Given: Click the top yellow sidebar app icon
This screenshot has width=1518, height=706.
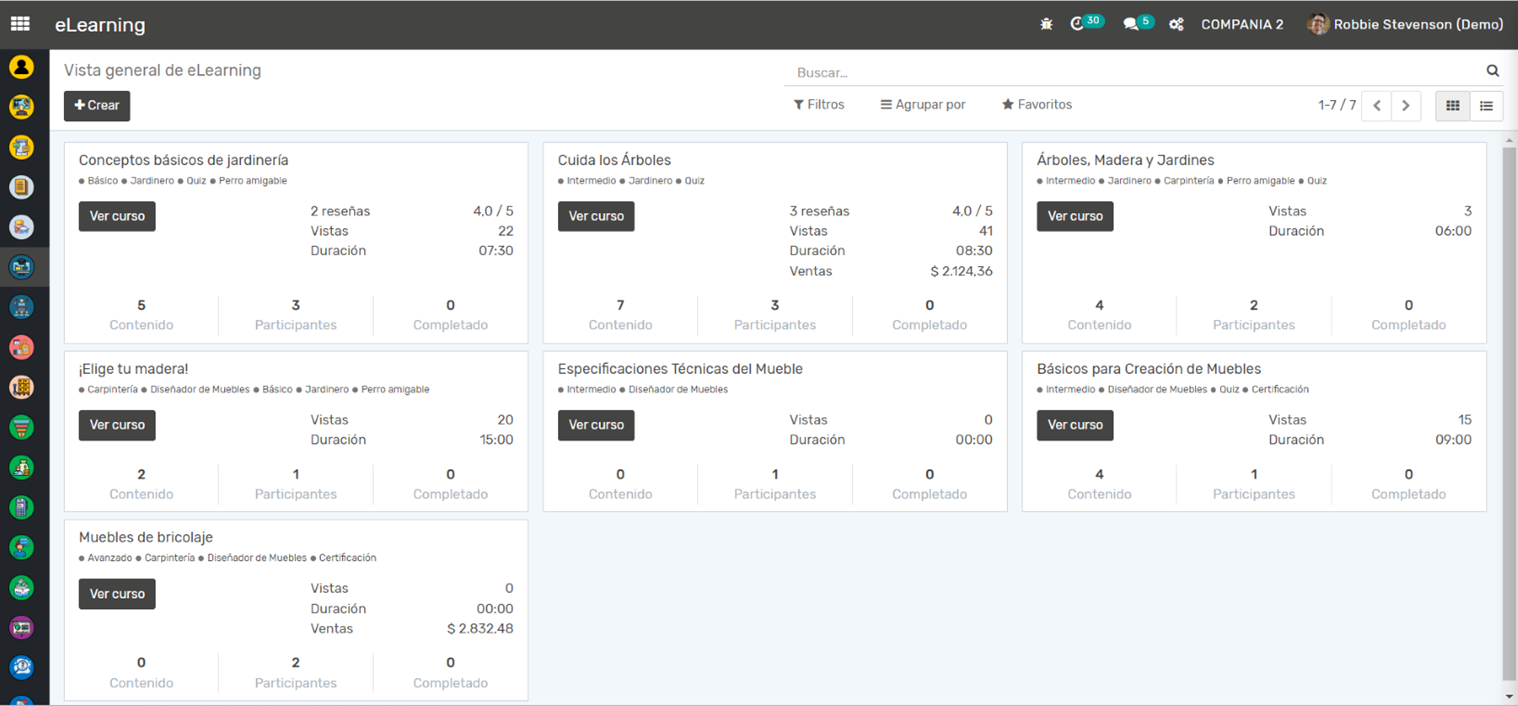Looking at the screenshot, I should [x=22, y=67].
